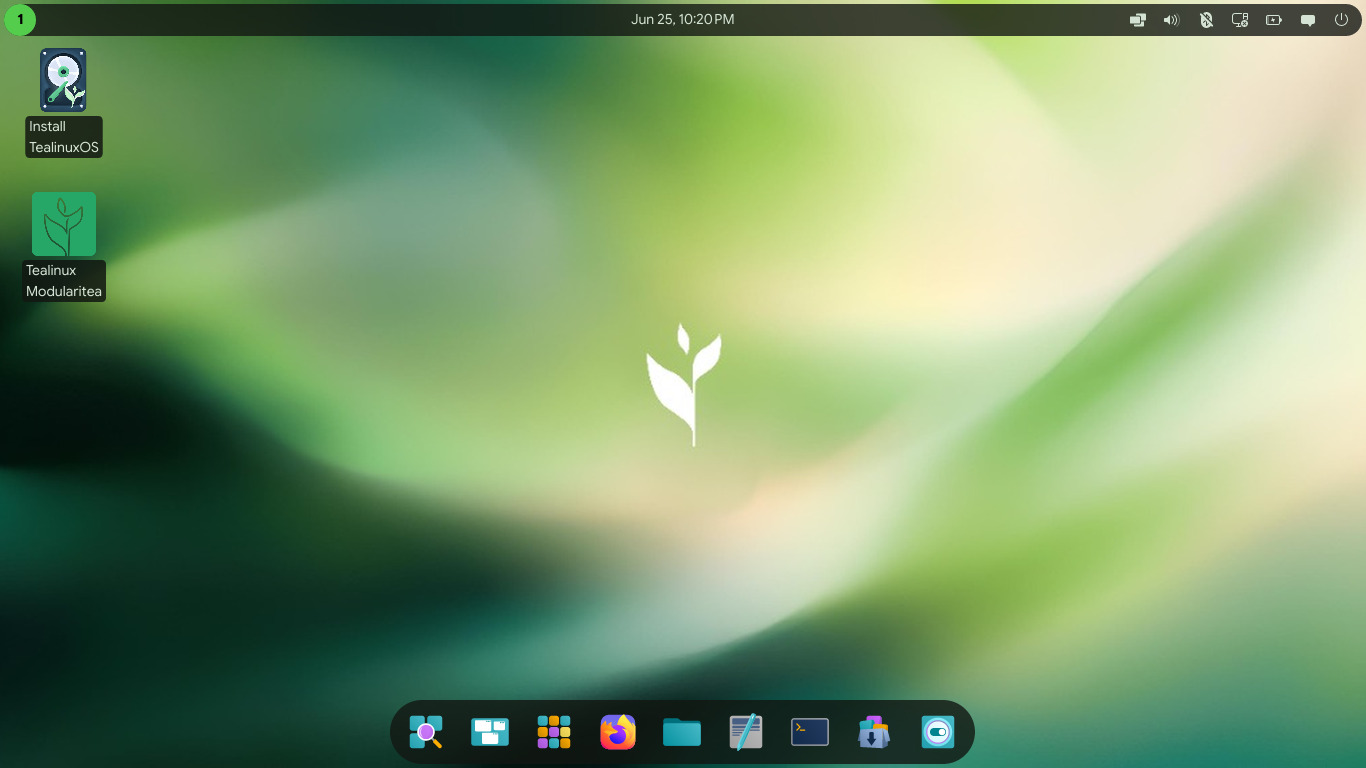
Task: Click workspace number 1 indicator
Action: point(20,19)
